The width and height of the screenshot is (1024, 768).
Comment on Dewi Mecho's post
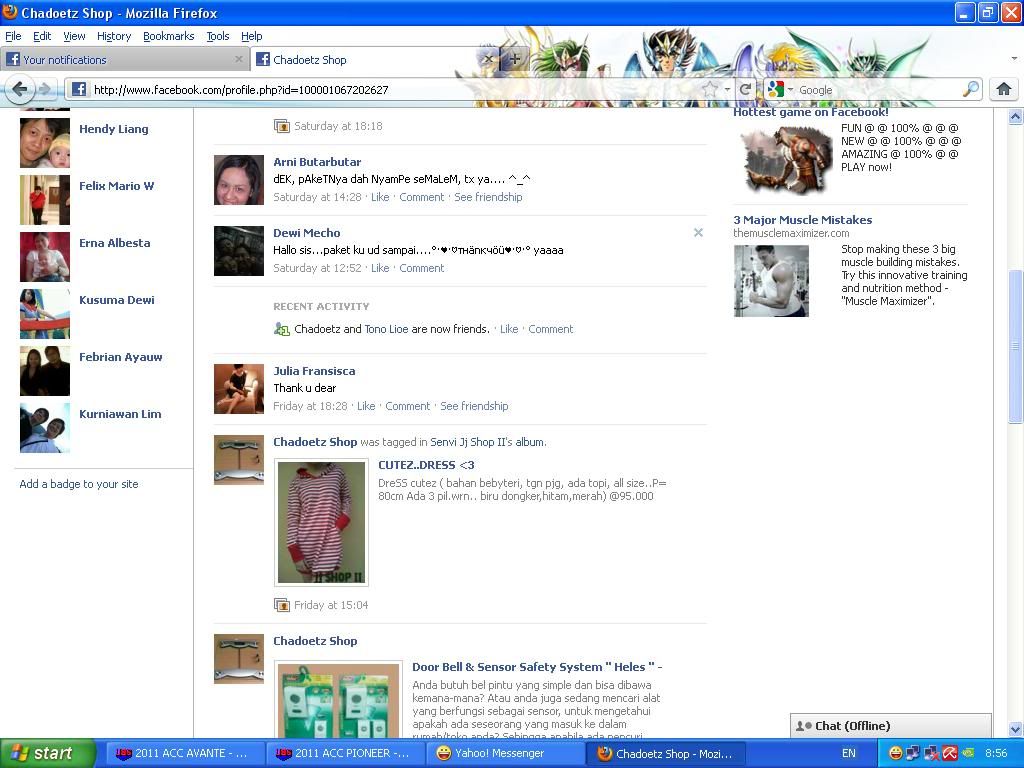point(422,268)
